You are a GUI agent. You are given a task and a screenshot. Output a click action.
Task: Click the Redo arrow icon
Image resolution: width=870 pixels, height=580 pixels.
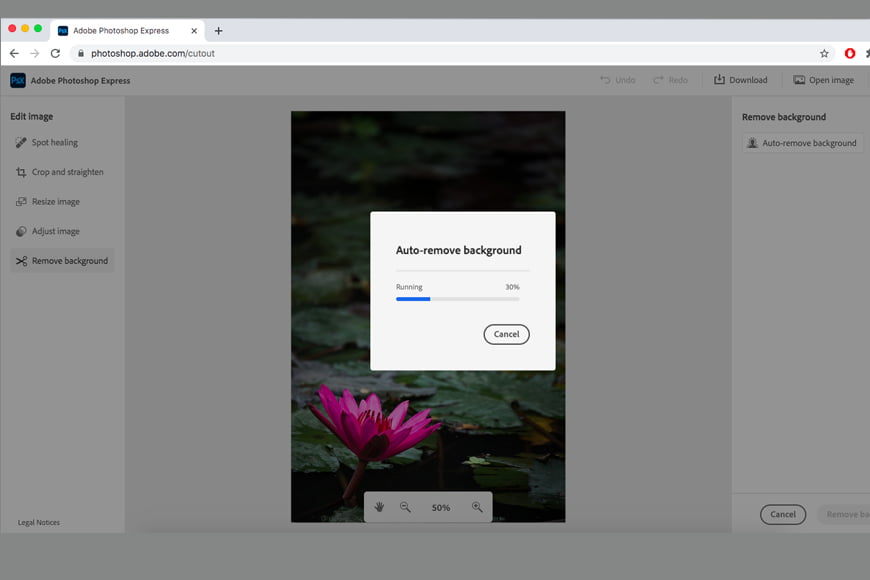(658, 80)
